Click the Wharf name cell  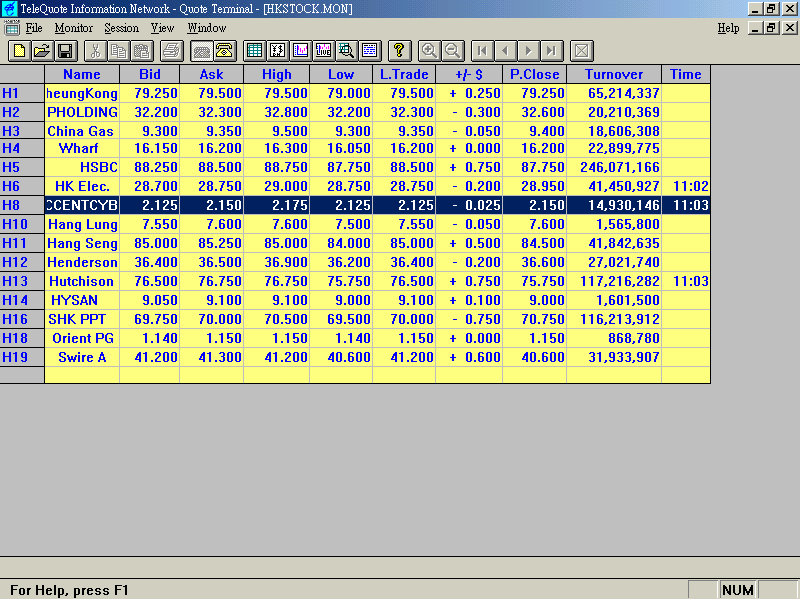(x=82, y=148)
